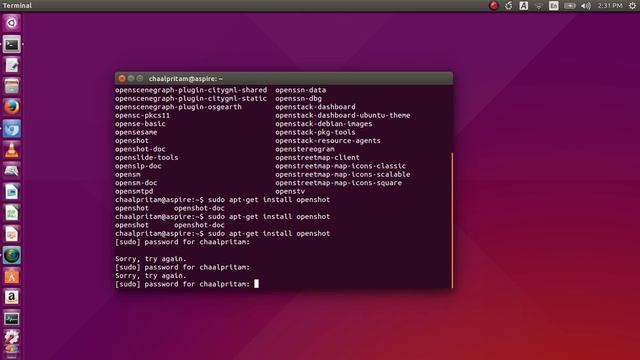The width and height of the screenshot is (640, 360).
Task: Launch Chromium browser from the launcher
Action: tap(11, 129)
